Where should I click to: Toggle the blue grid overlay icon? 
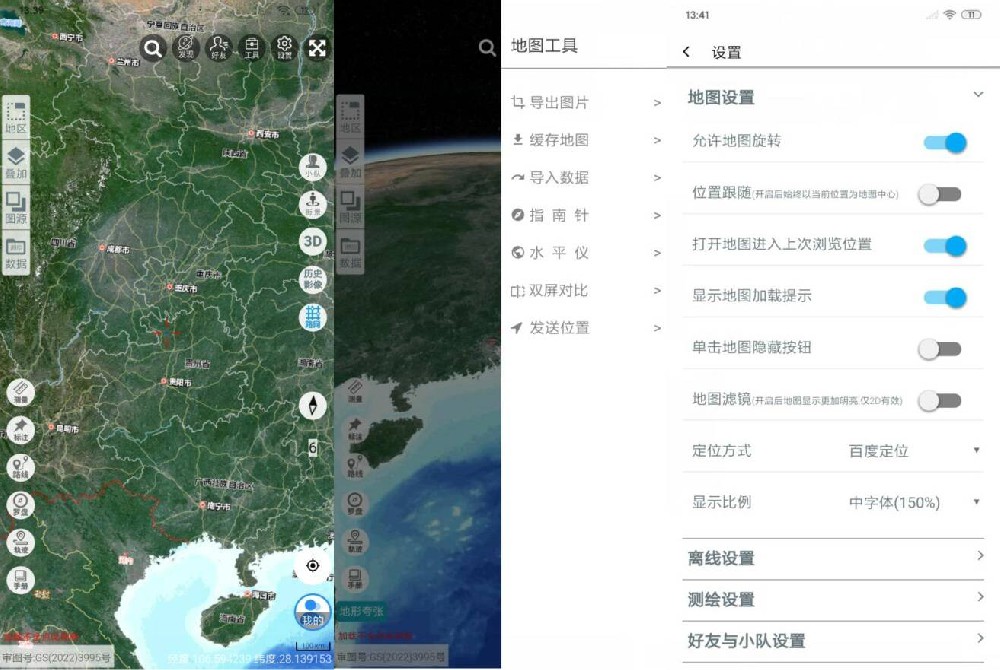point(312,317)
